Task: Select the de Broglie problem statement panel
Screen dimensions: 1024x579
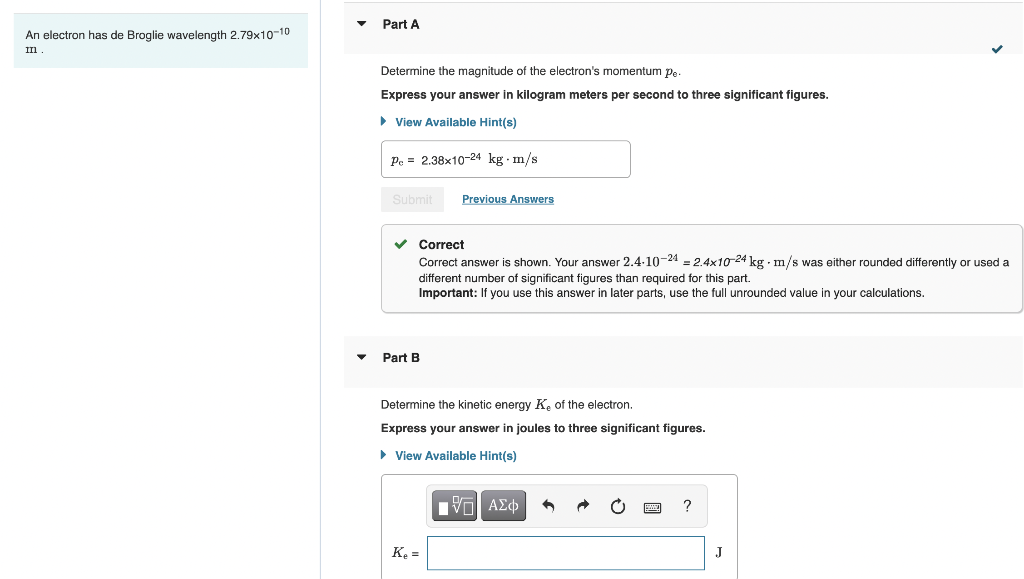Action: point(160,40)
